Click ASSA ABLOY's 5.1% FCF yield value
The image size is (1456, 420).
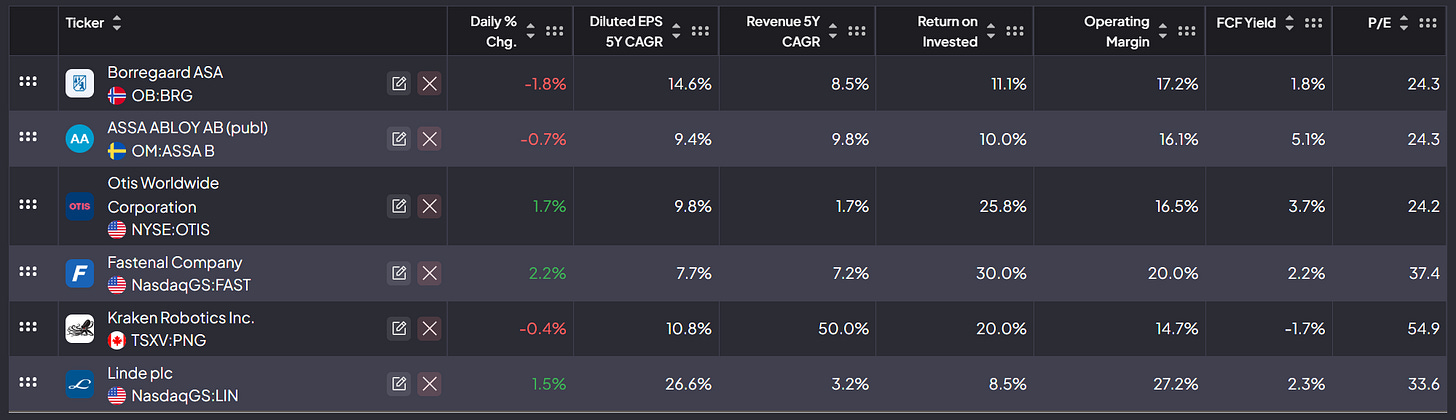(x=1309, y=139)
